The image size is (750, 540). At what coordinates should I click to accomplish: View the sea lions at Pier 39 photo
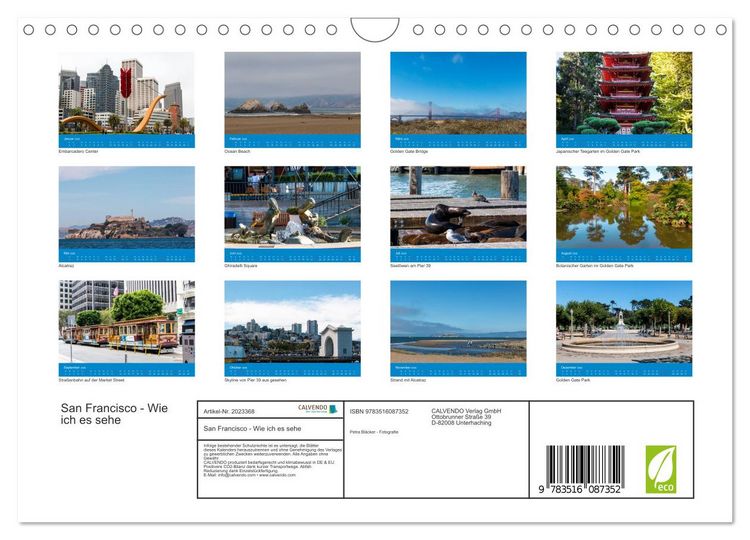[x=458, y=207]
